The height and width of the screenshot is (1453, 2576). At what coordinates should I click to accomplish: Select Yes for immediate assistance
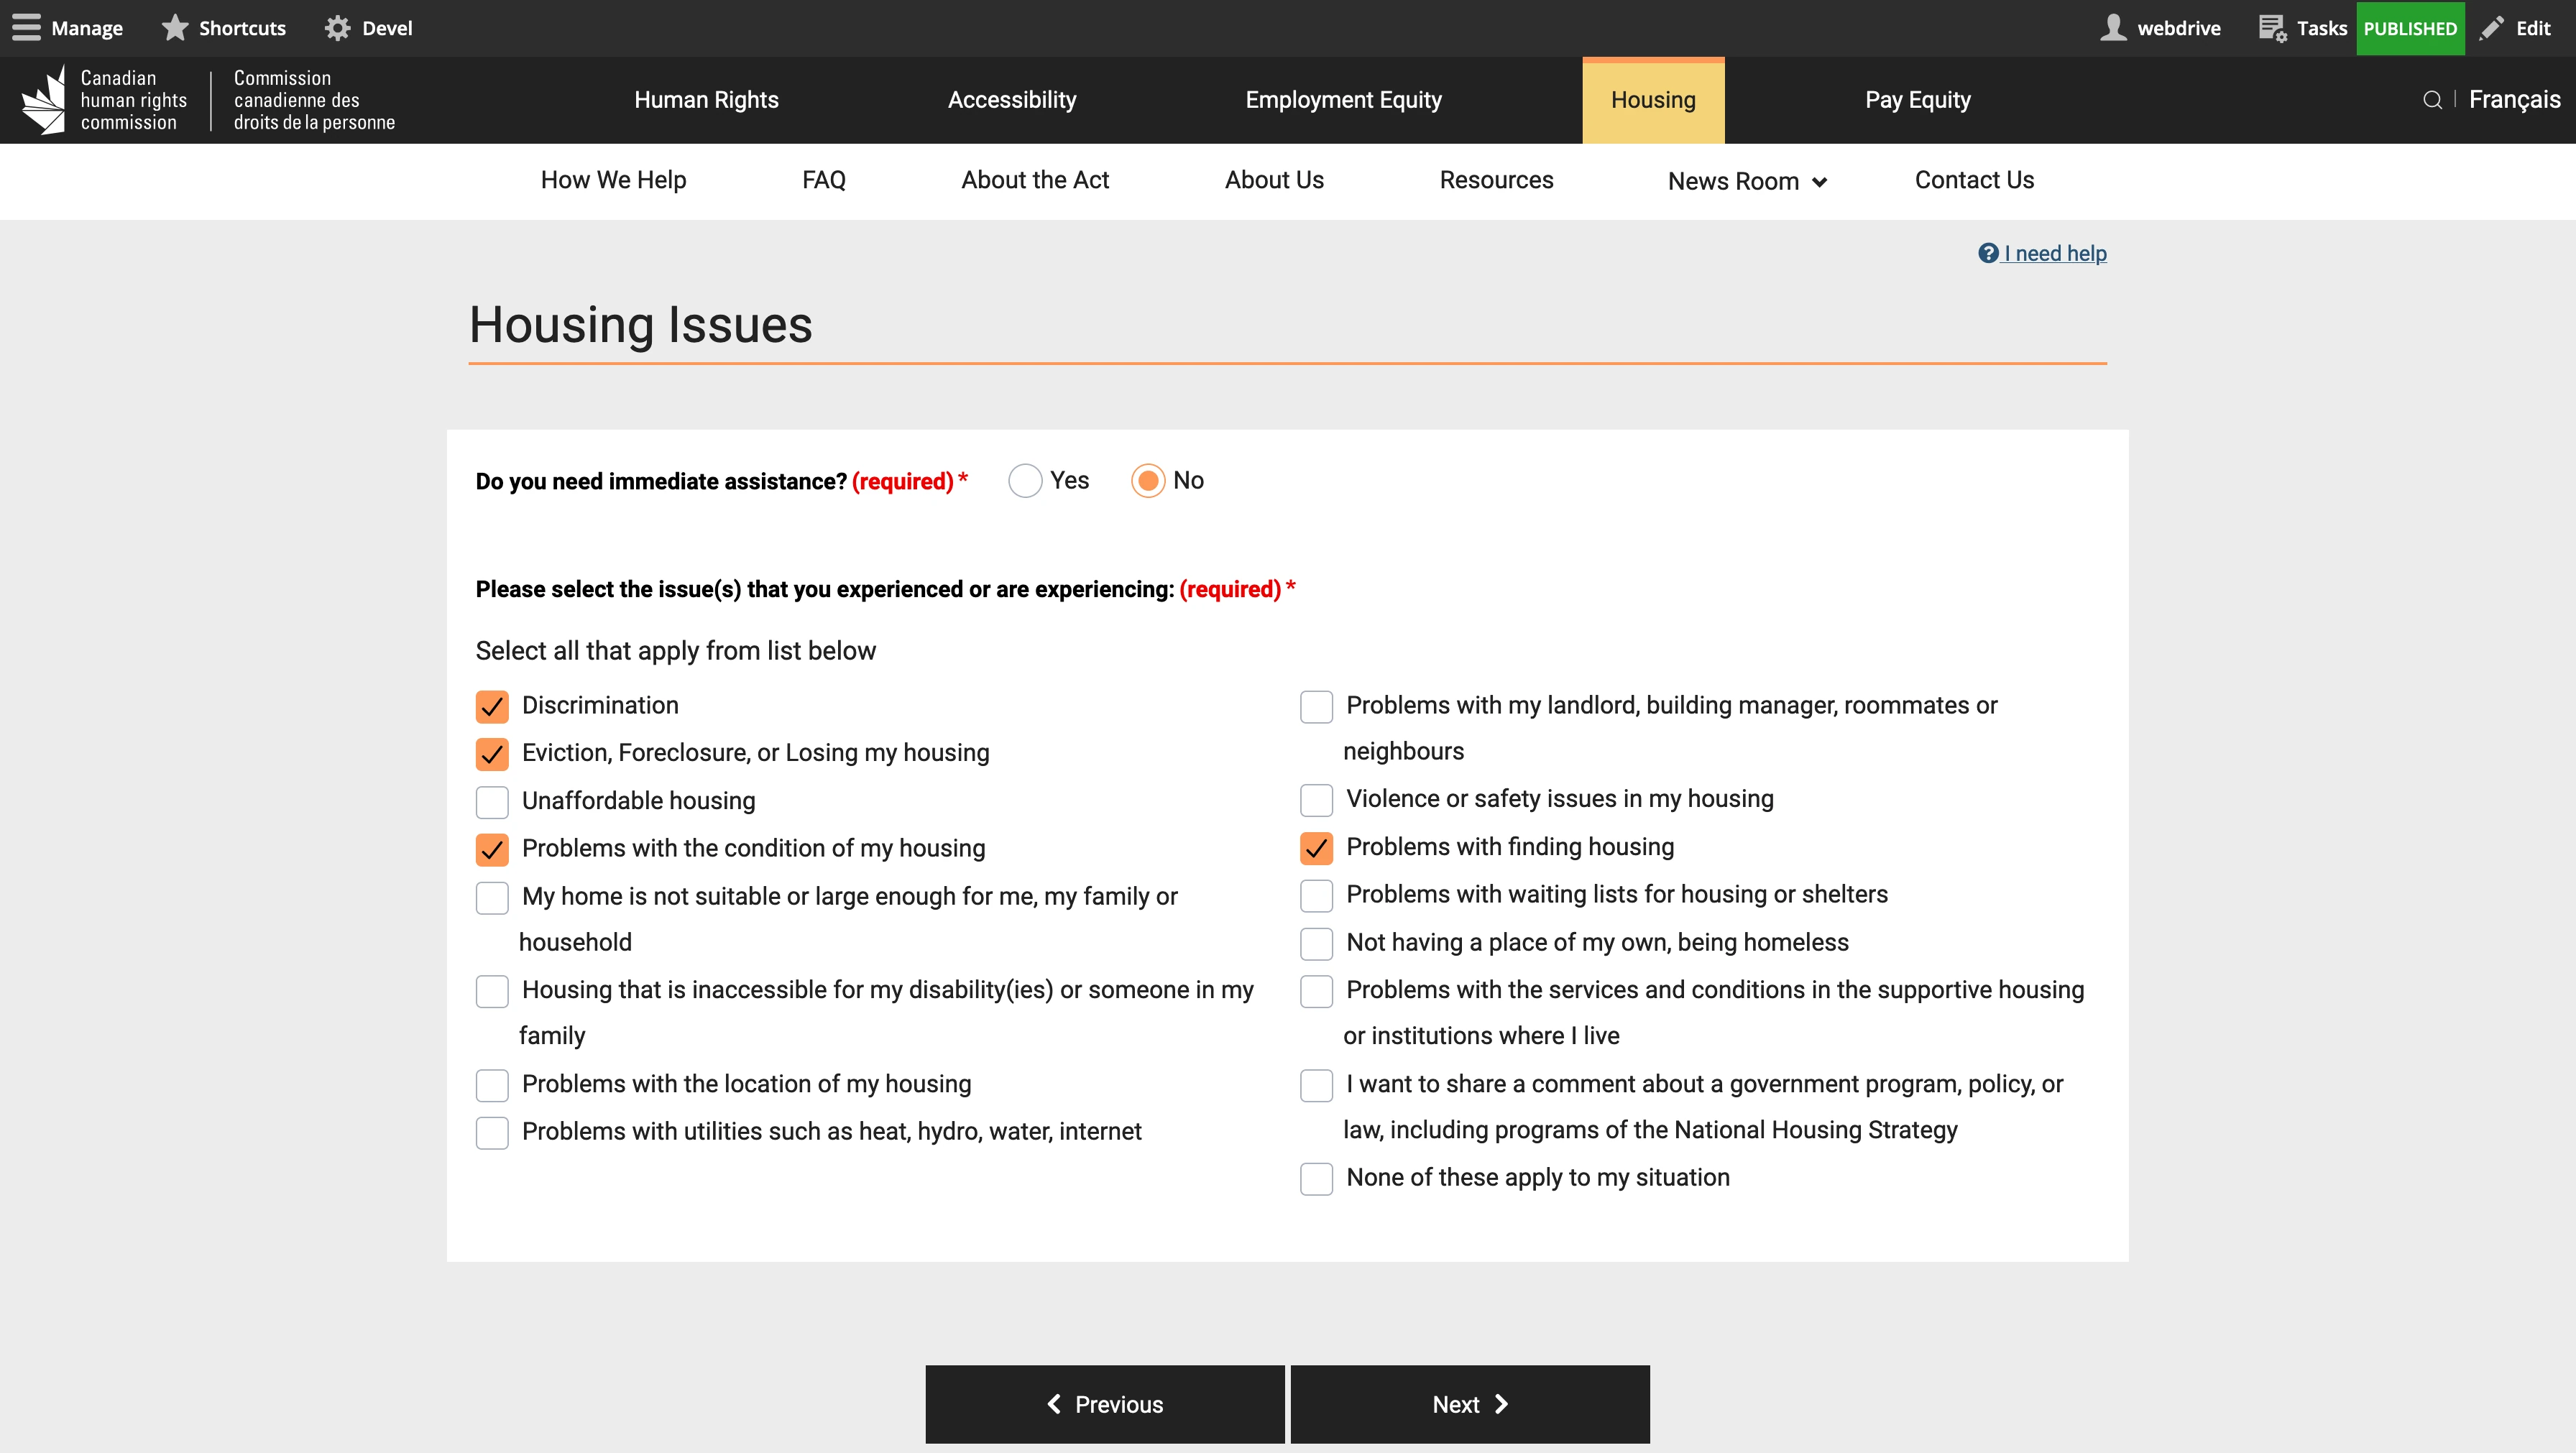pos(1025,481)
